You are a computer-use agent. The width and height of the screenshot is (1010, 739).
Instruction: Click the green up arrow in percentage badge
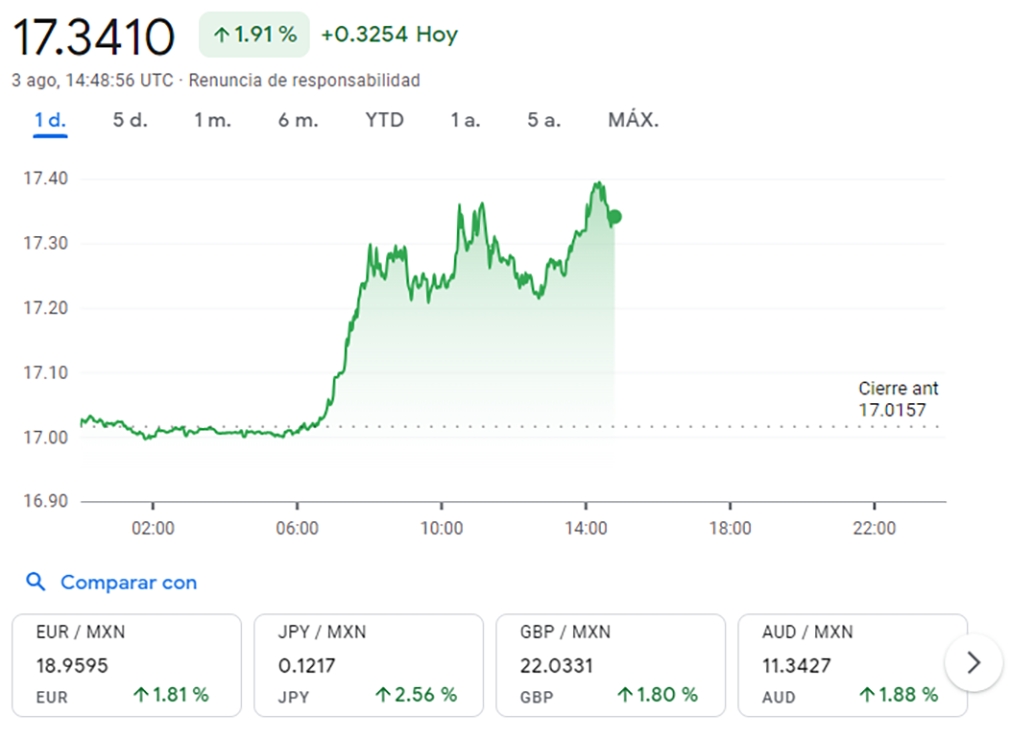[222, 35]
